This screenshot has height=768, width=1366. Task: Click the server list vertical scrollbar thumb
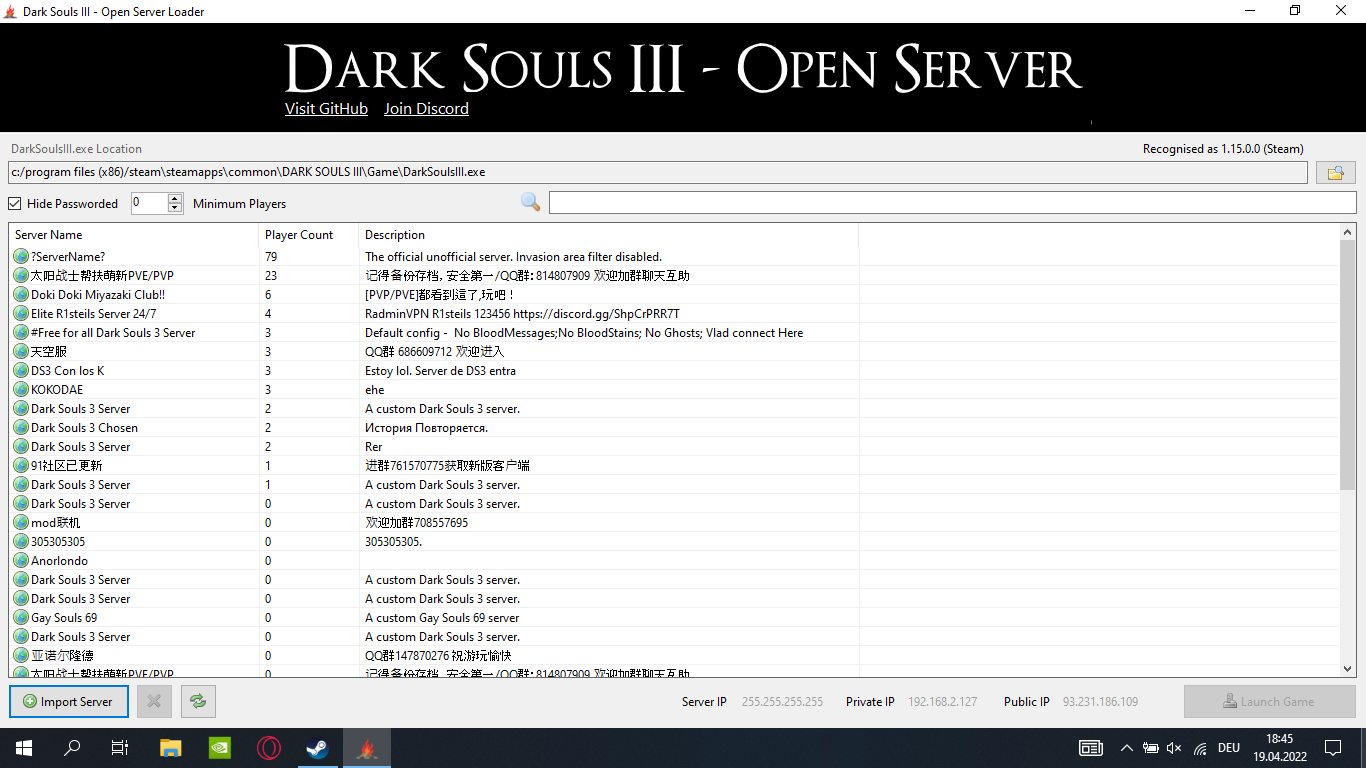pyautogui.click(x=1347, y=366)
